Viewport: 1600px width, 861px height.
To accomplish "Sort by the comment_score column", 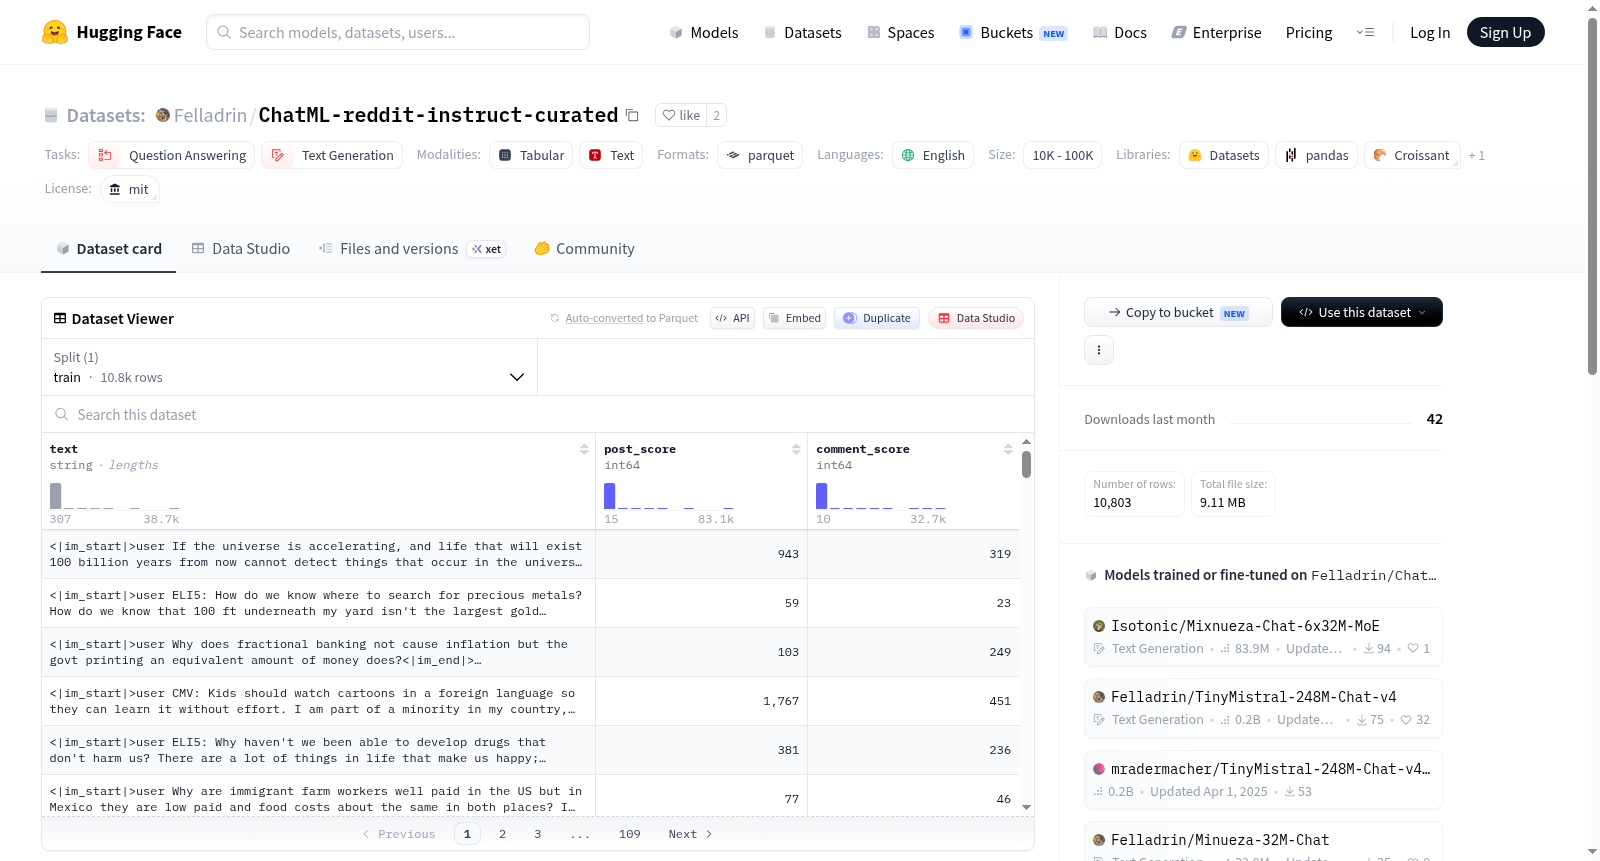I will point(1008,449).
